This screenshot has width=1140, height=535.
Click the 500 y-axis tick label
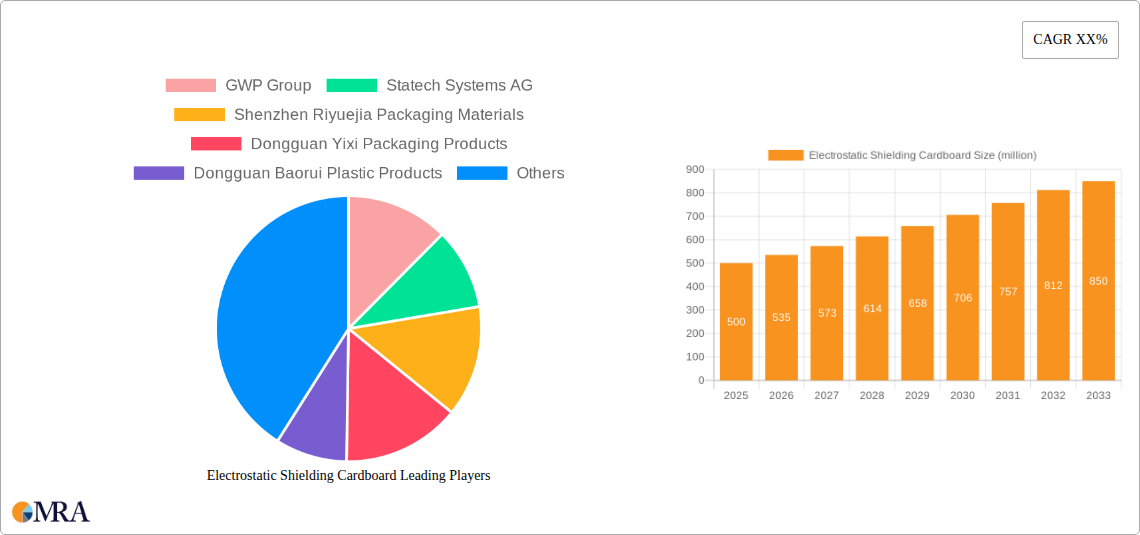click(x=695, y=263)
